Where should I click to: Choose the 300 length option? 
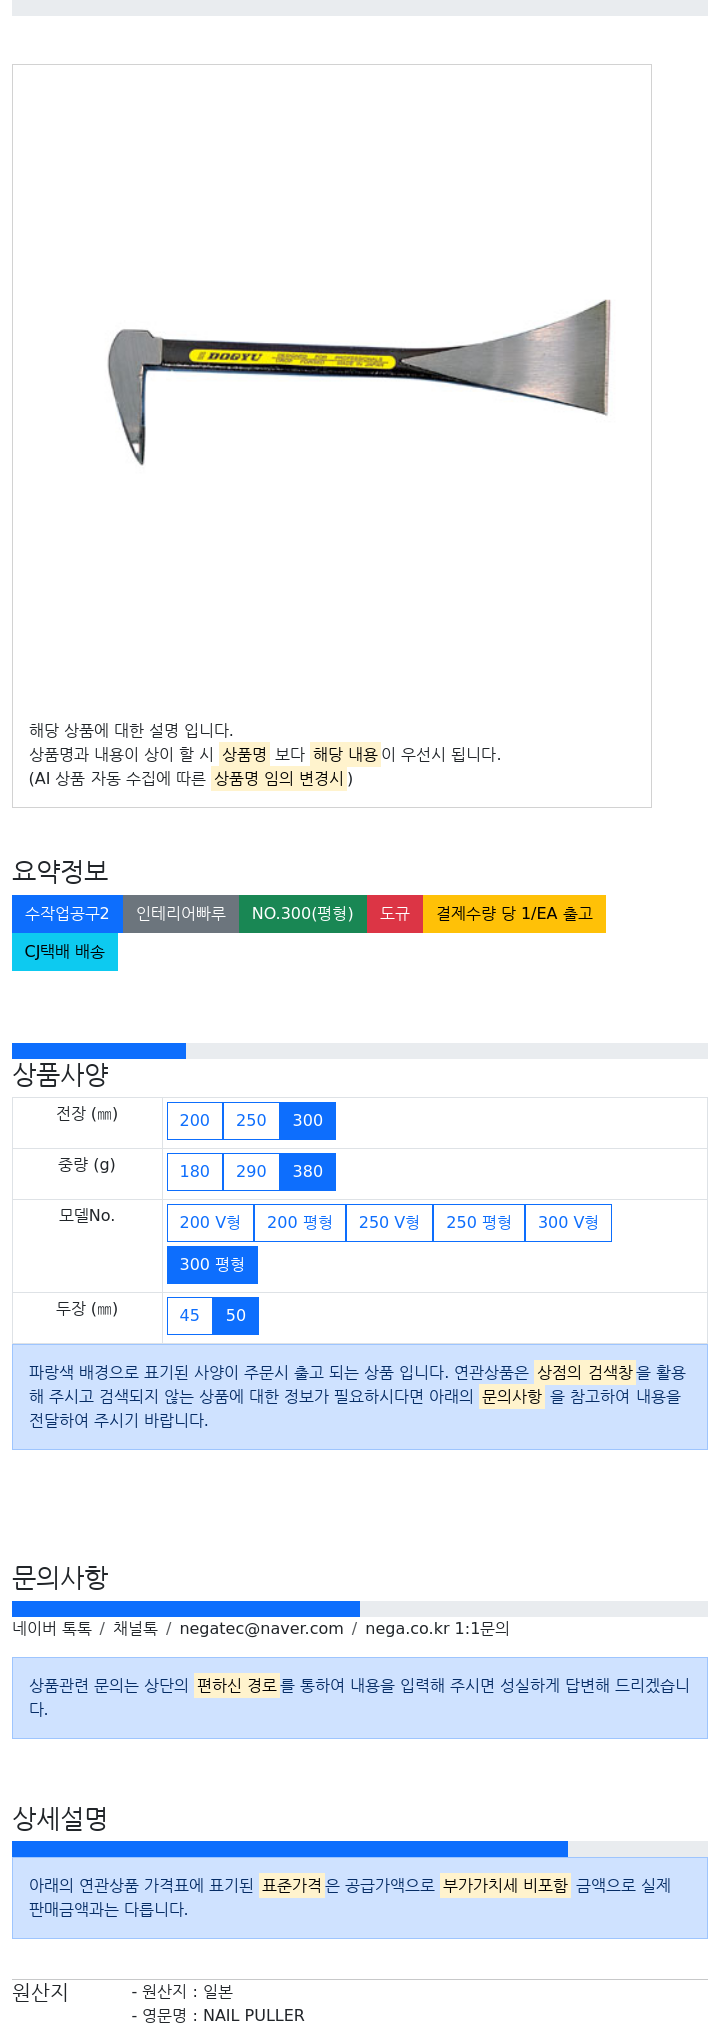(308, 1120)
